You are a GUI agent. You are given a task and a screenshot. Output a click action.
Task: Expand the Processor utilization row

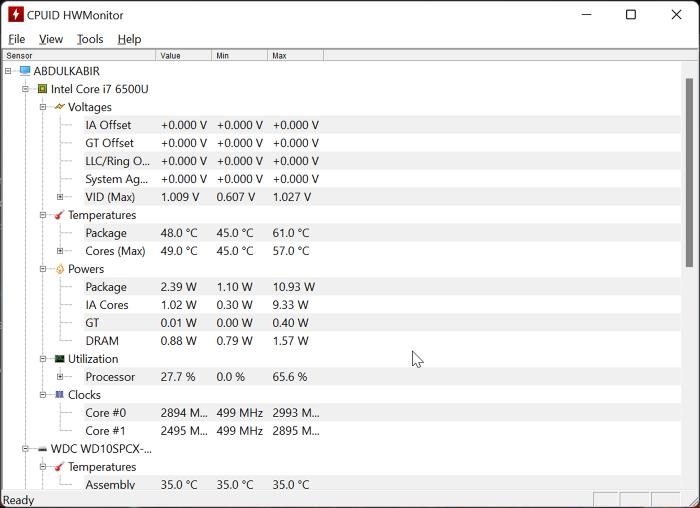coord(60,377)
